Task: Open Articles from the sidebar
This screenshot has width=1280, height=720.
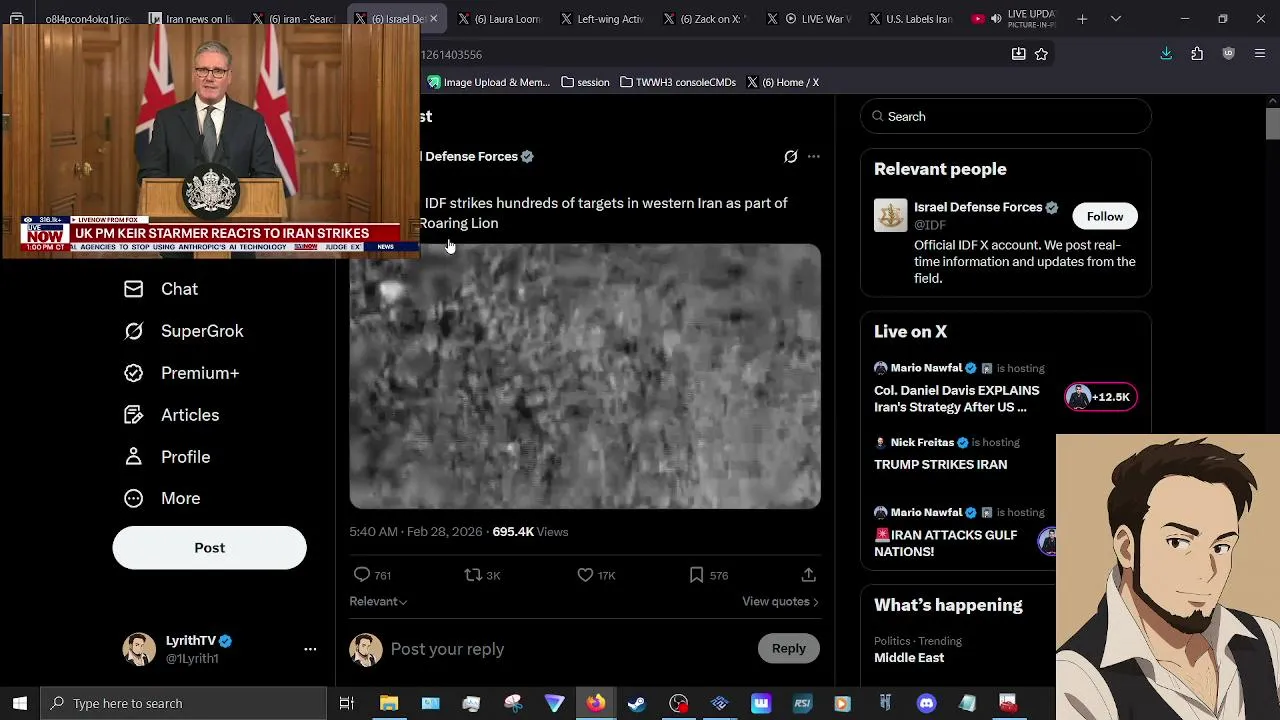Action: coord(171,415)
